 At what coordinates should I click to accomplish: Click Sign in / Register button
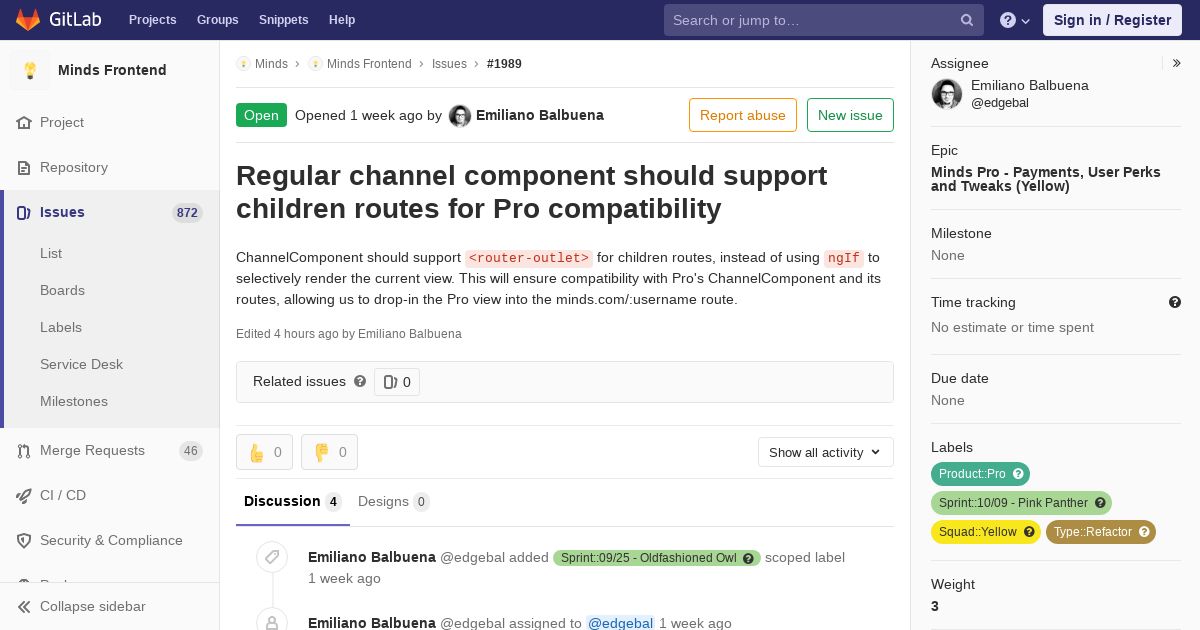click(x=1112, y=20)
